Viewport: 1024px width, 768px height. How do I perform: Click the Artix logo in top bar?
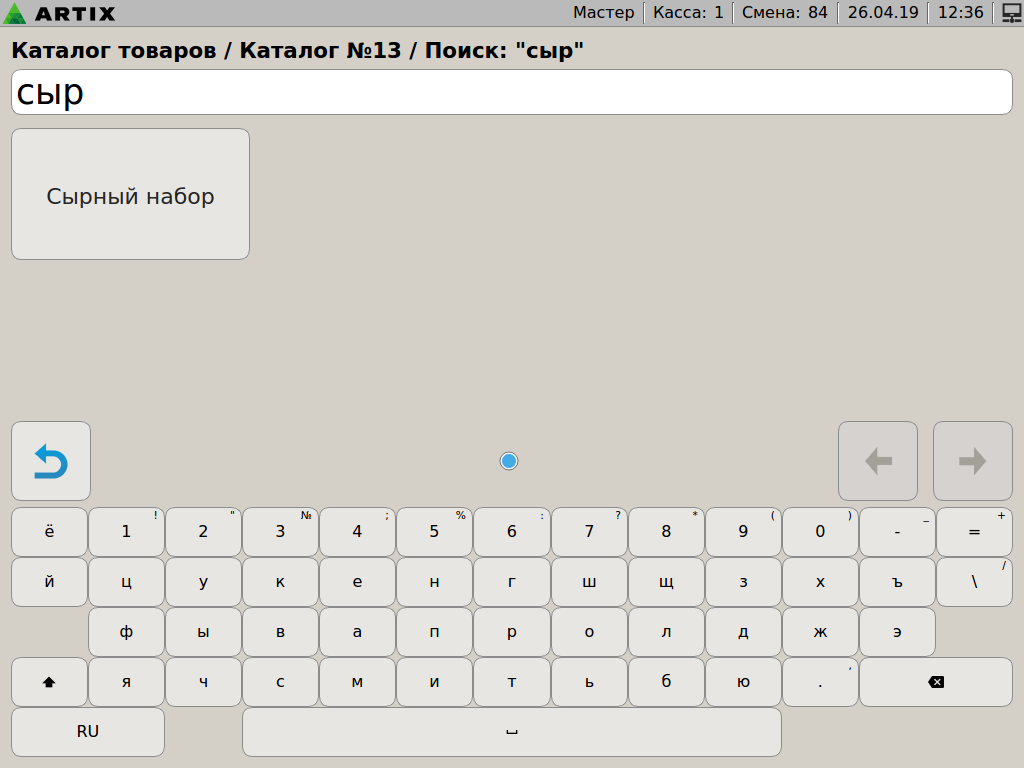point(60,13)
